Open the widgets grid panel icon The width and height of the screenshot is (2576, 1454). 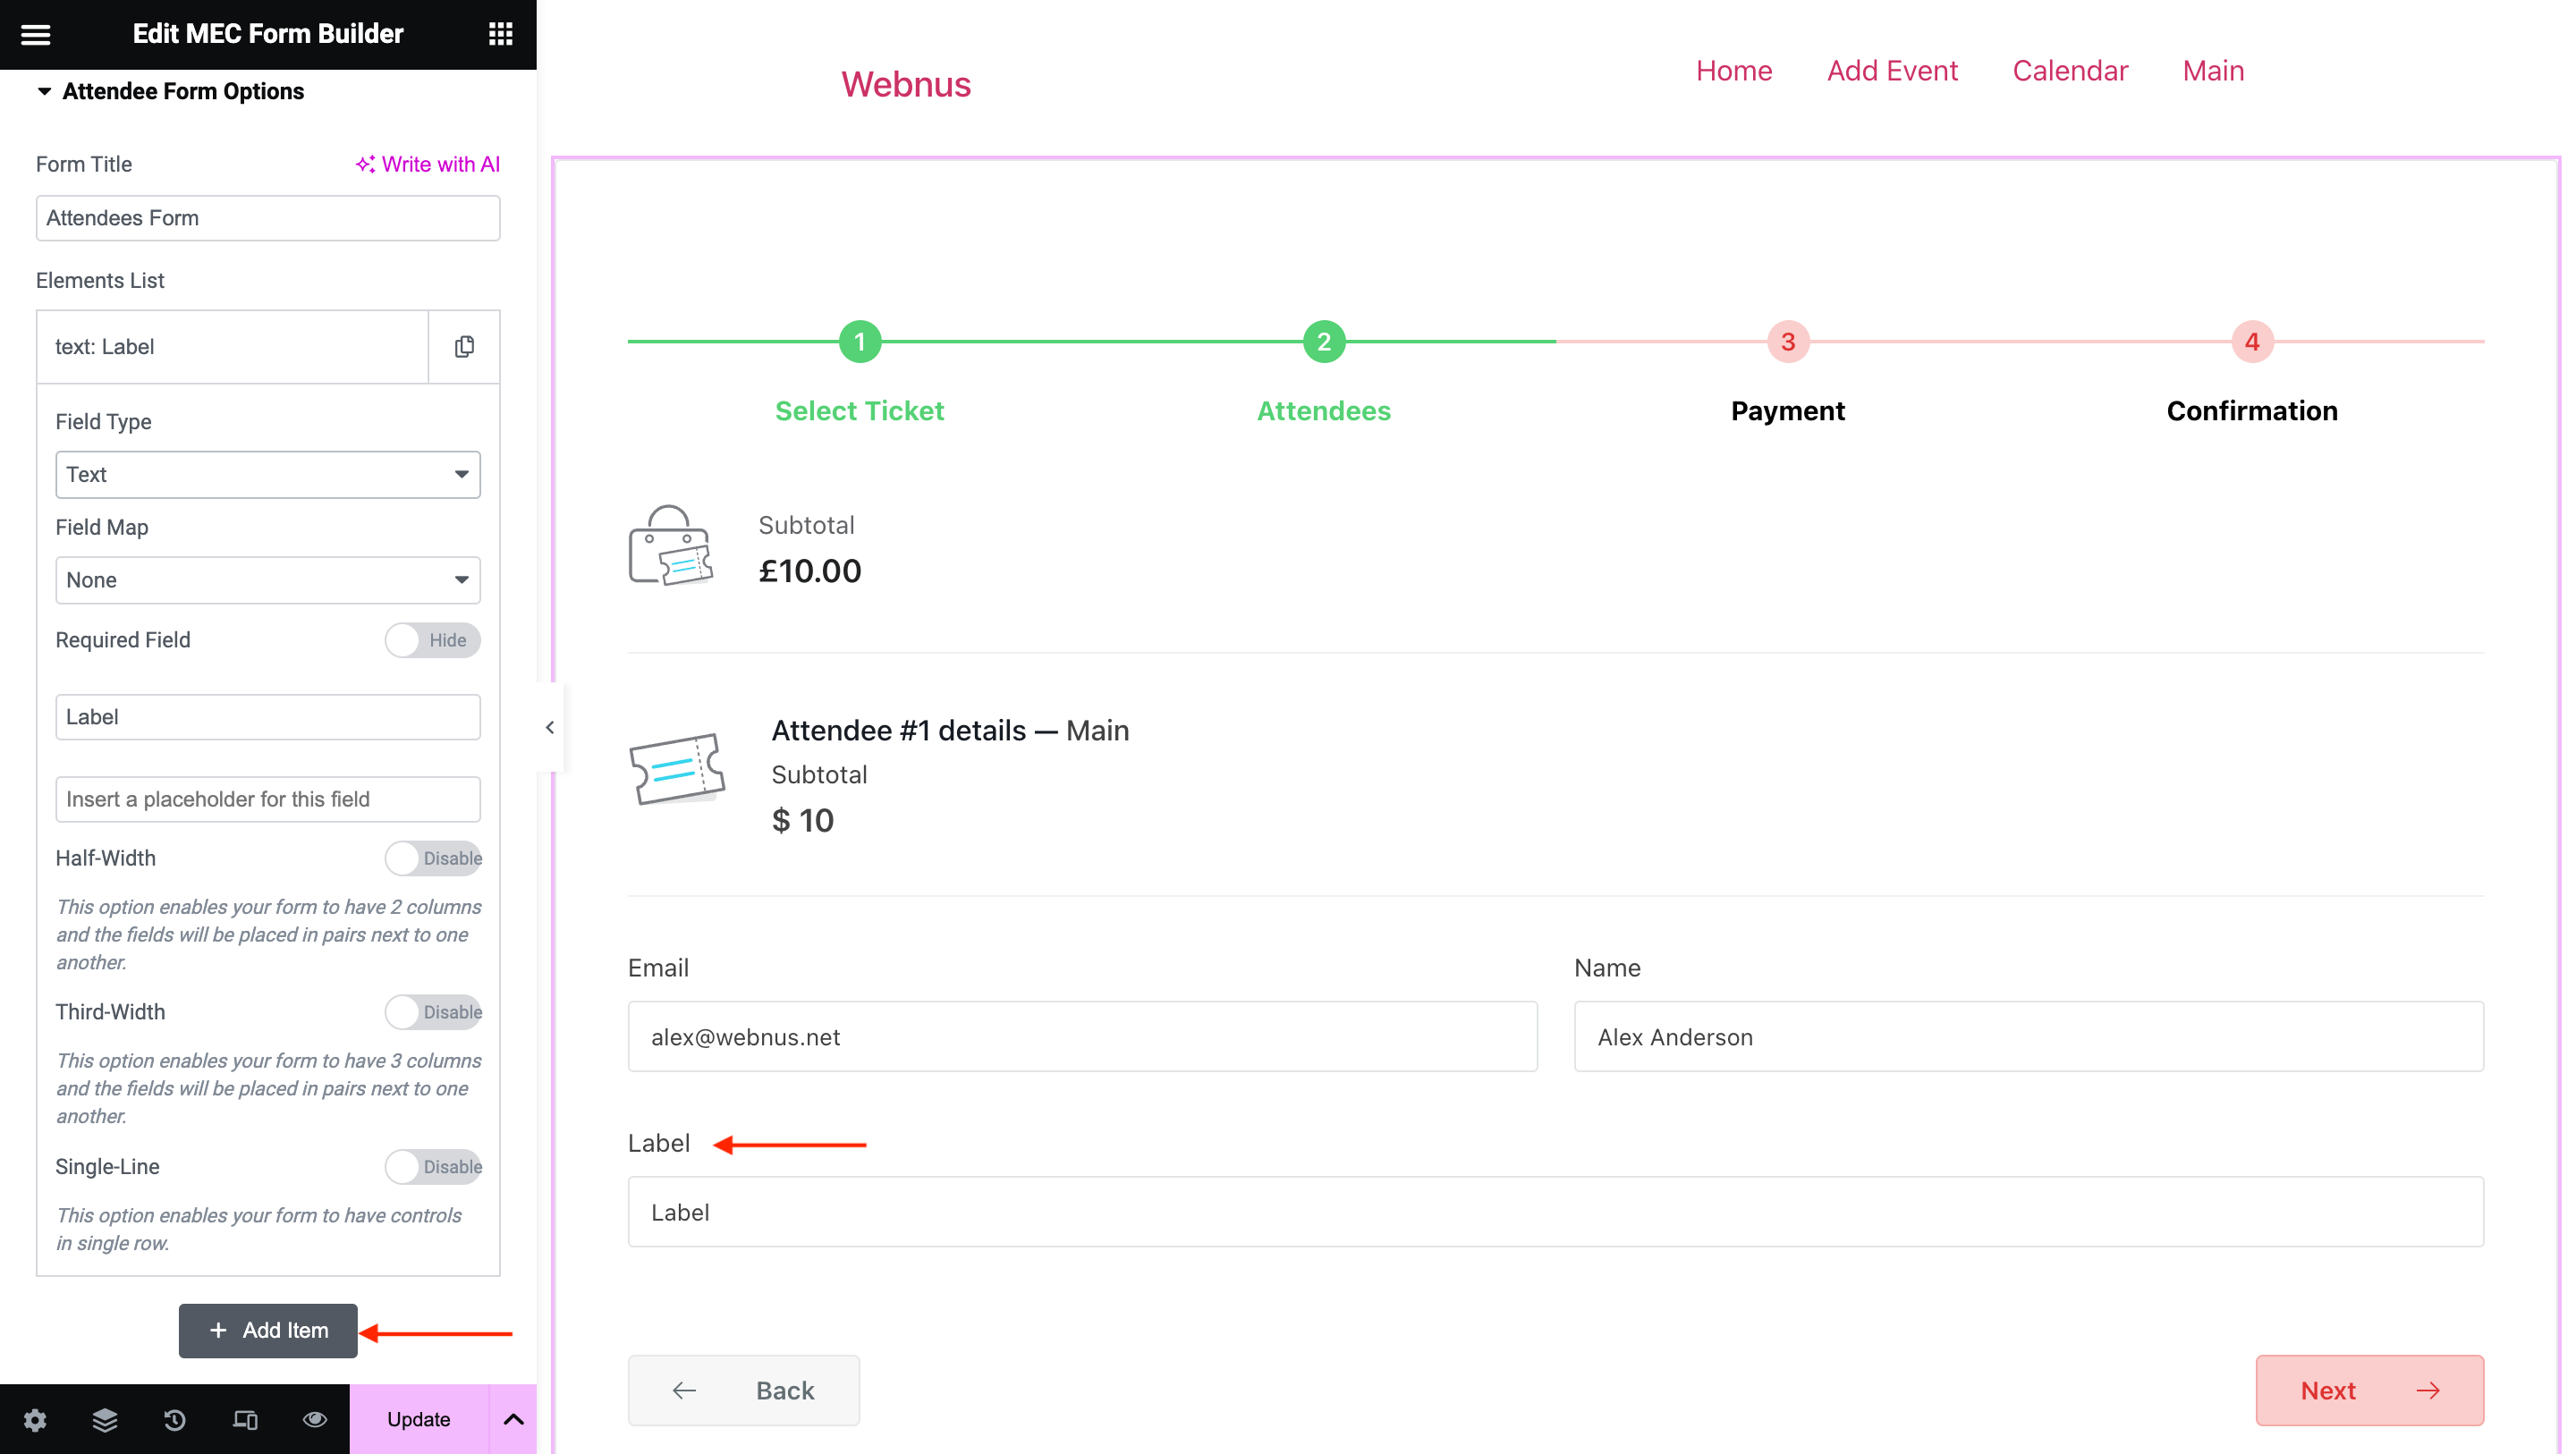500,34
